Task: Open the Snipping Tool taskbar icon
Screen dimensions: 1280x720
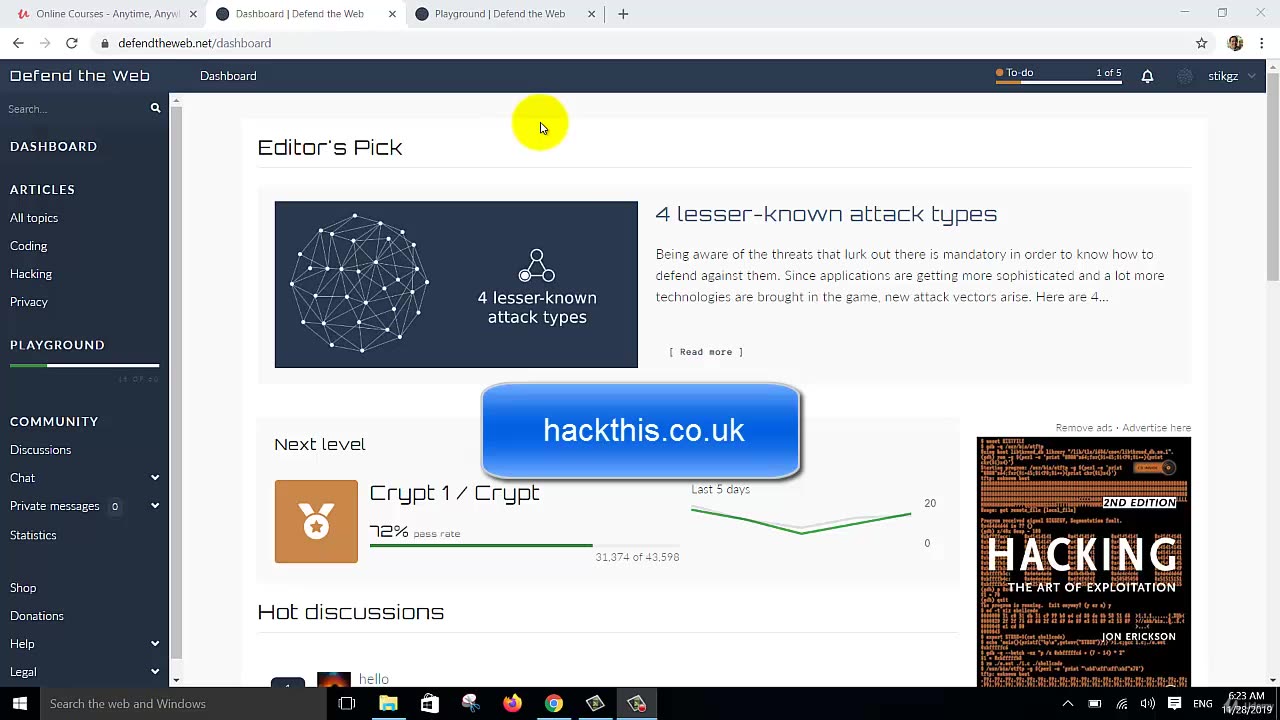Action: [471, 704]
